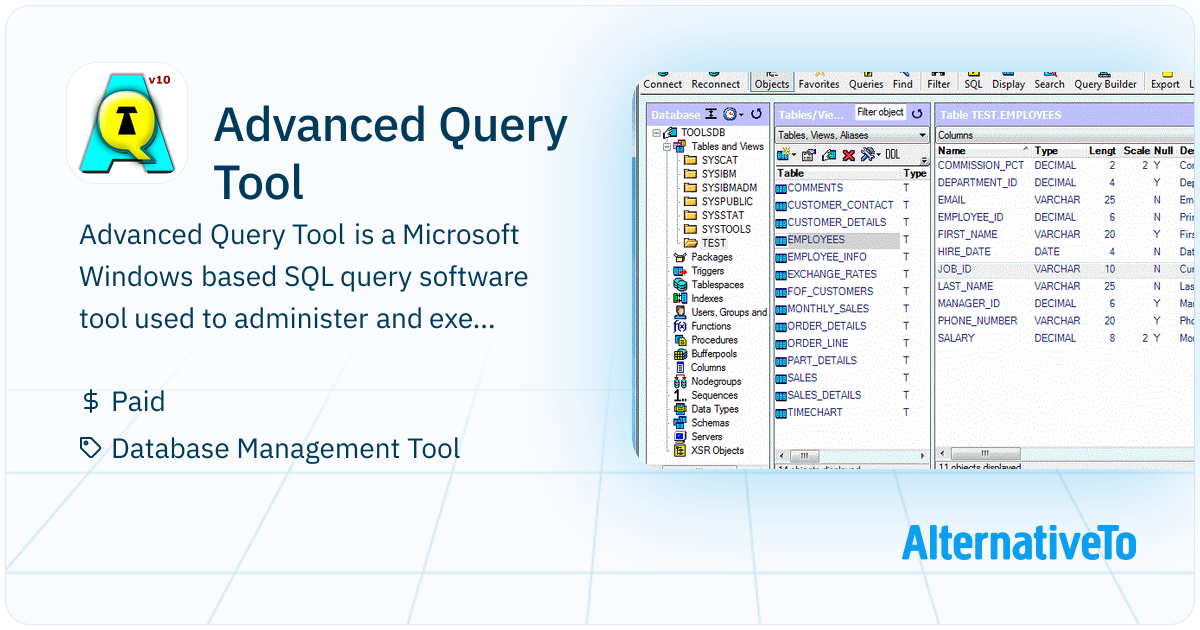Click the Filter object field
The height and width of the screenshot is (630, 1200).
pyautogui.click(x=880, y=113)
